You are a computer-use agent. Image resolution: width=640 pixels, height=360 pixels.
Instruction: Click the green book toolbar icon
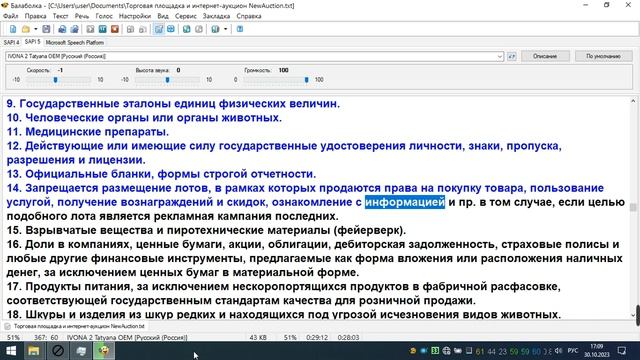(x=187, y=29)
